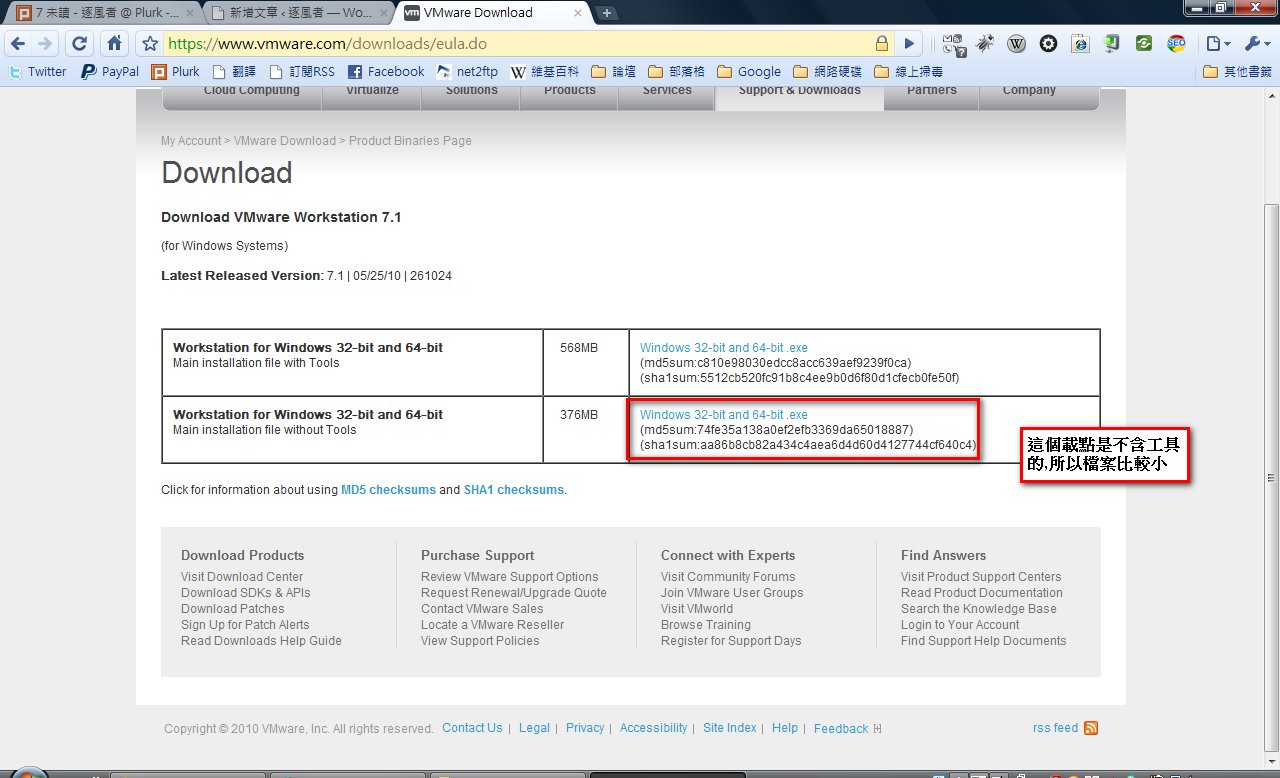
Task: Click the padlock icon in the address bar
Action: pyautogui.click(x=881, y=44)
